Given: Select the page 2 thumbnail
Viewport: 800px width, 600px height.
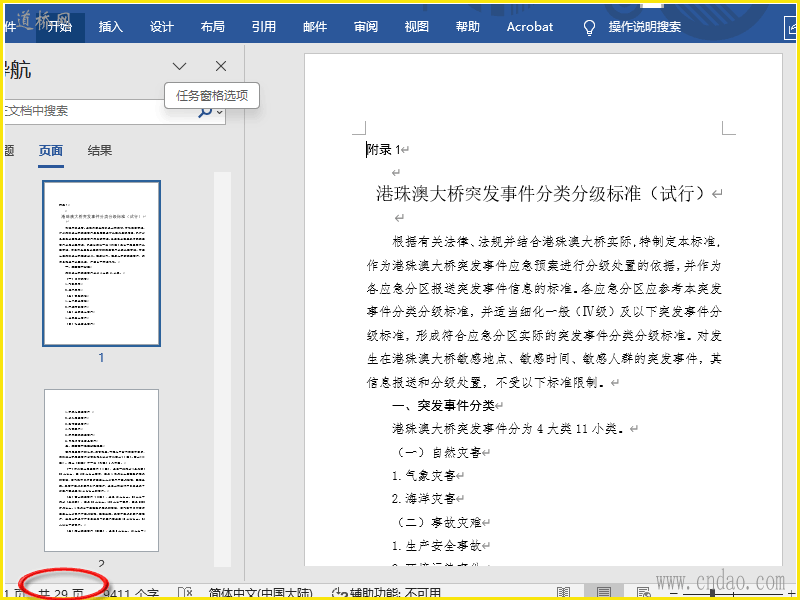Looking at the screenshot, I should coord(102,470).
